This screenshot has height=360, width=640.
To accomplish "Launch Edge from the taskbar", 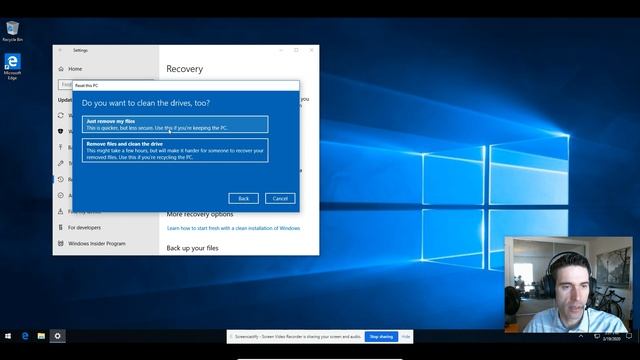I will (25, 336).
